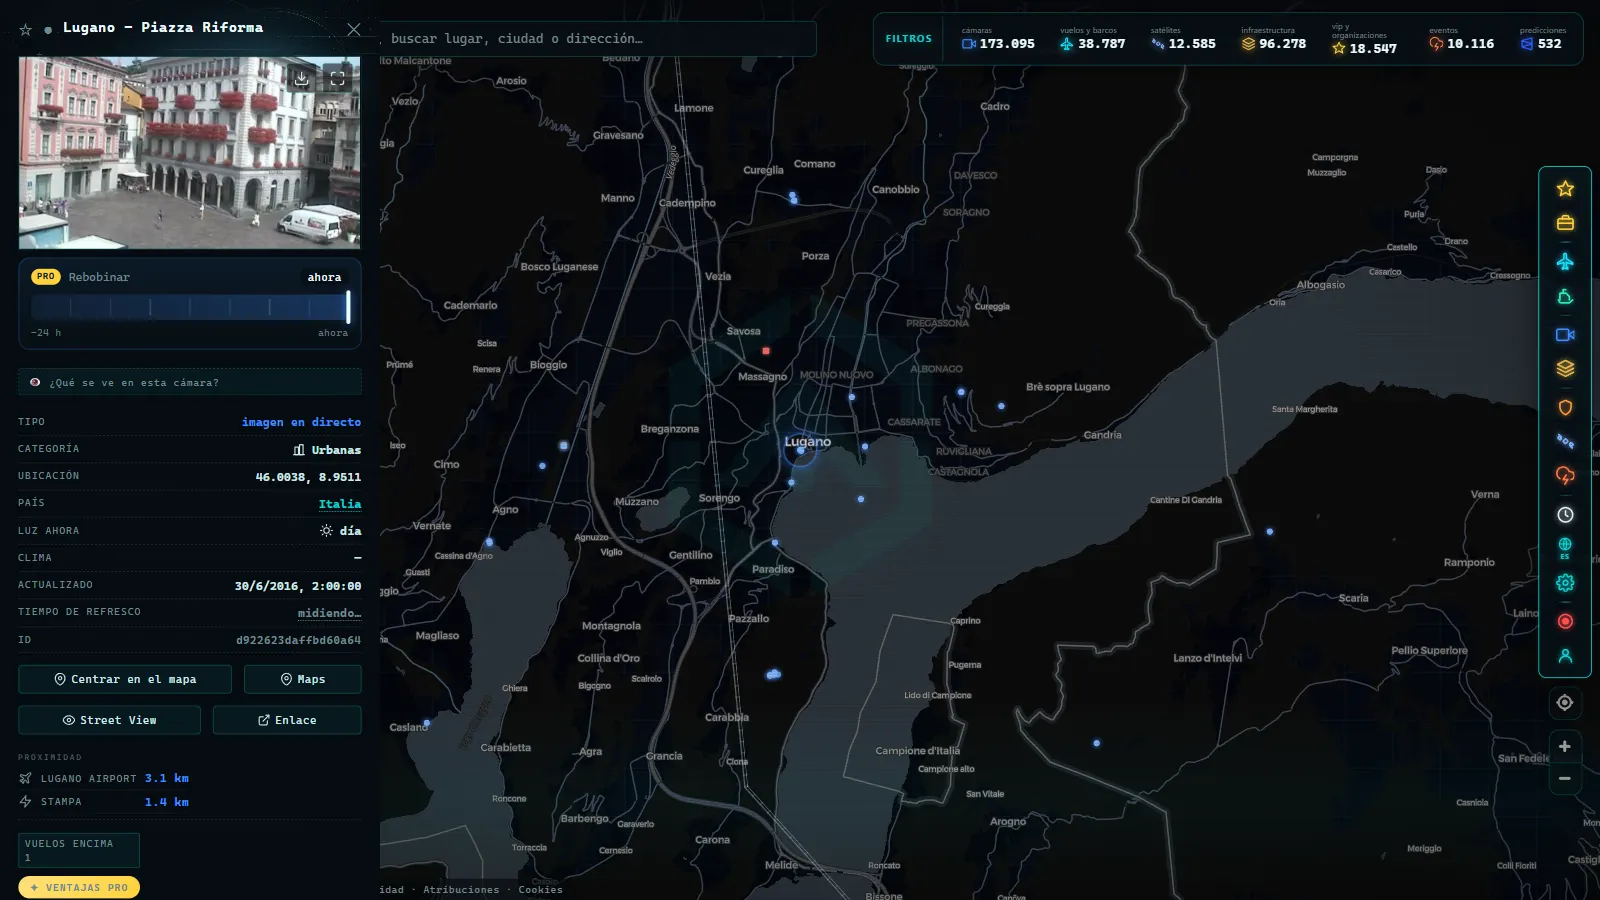Open favorites star in right sidebar
Screen dimensions: 1600x900
point(1565,189)
